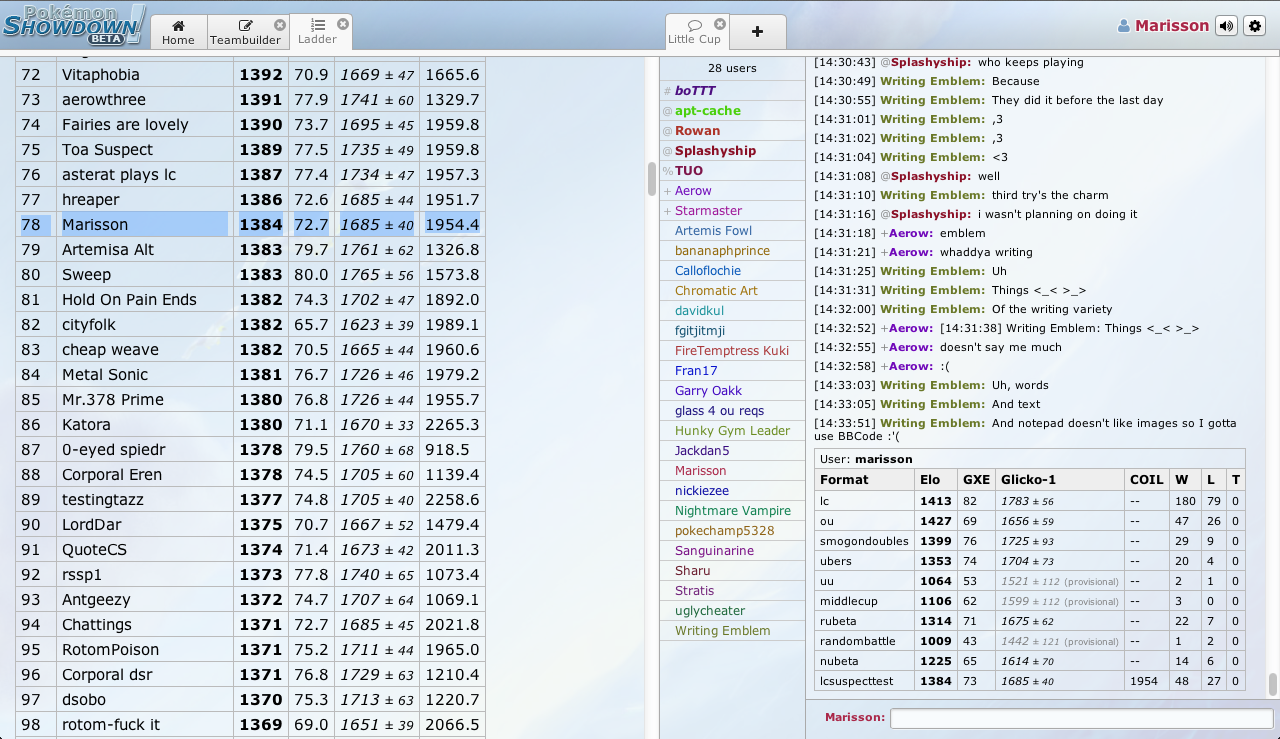1280x739 pixels.
Task: Click the plus button to join room
Action: pos(757,32)
